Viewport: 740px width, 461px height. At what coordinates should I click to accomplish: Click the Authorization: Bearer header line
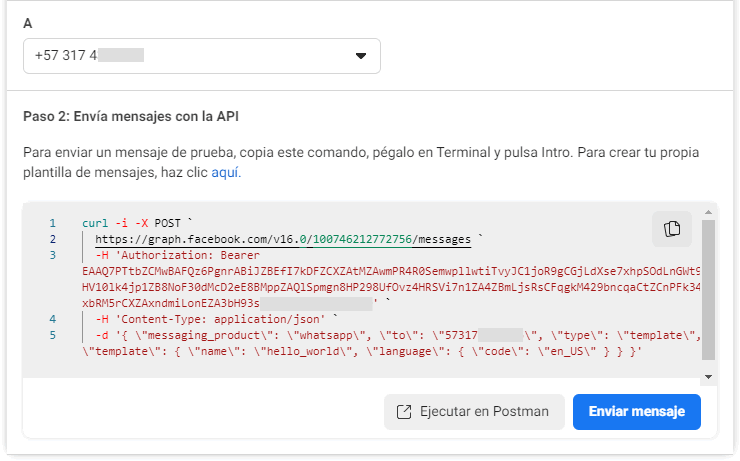click(x=178, y=255)
